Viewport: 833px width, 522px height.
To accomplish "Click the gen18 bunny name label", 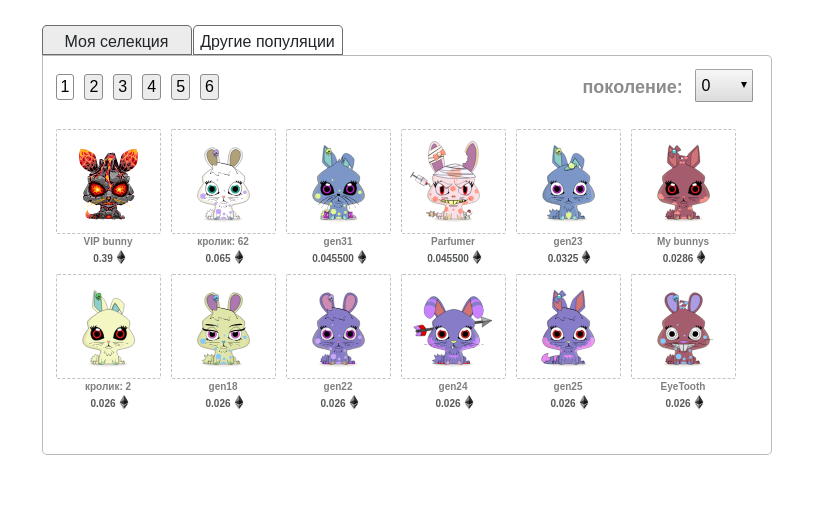I will 223,387.
